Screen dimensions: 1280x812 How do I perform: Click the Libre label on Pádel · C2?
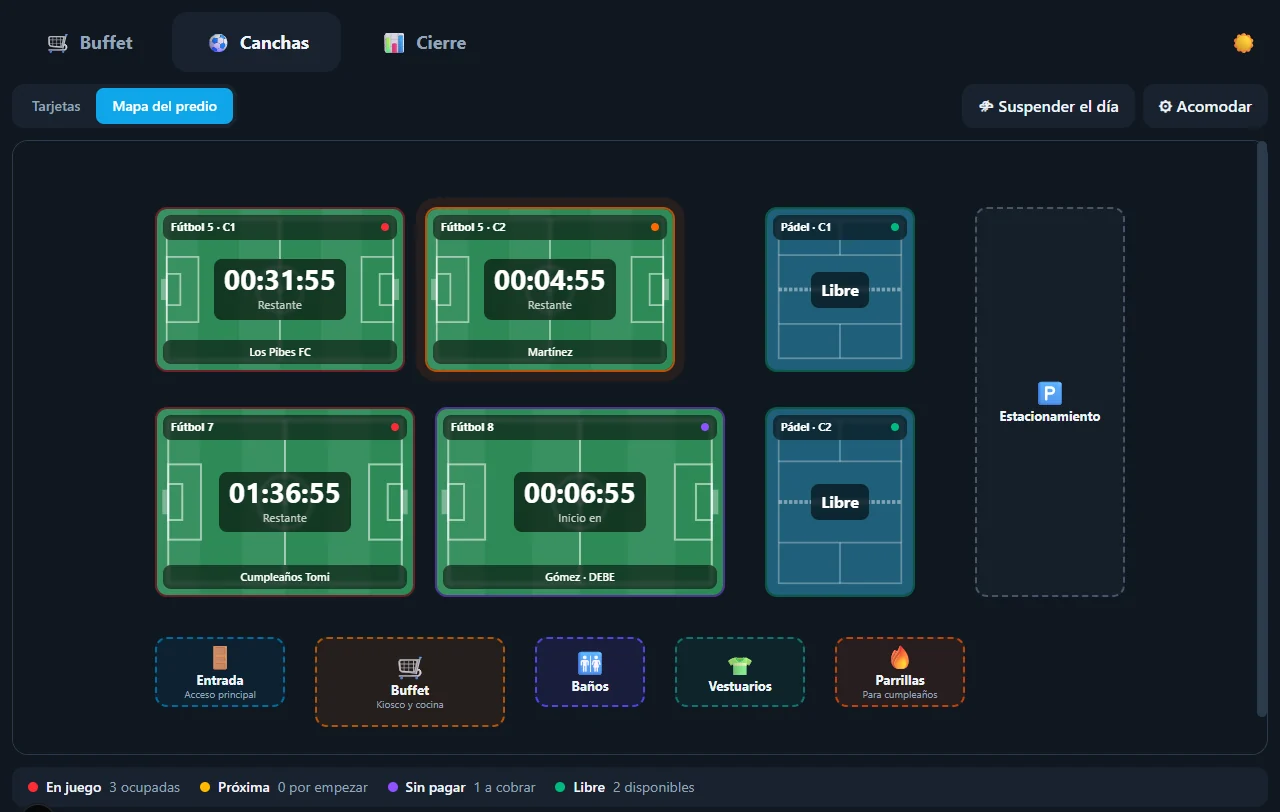840,502
